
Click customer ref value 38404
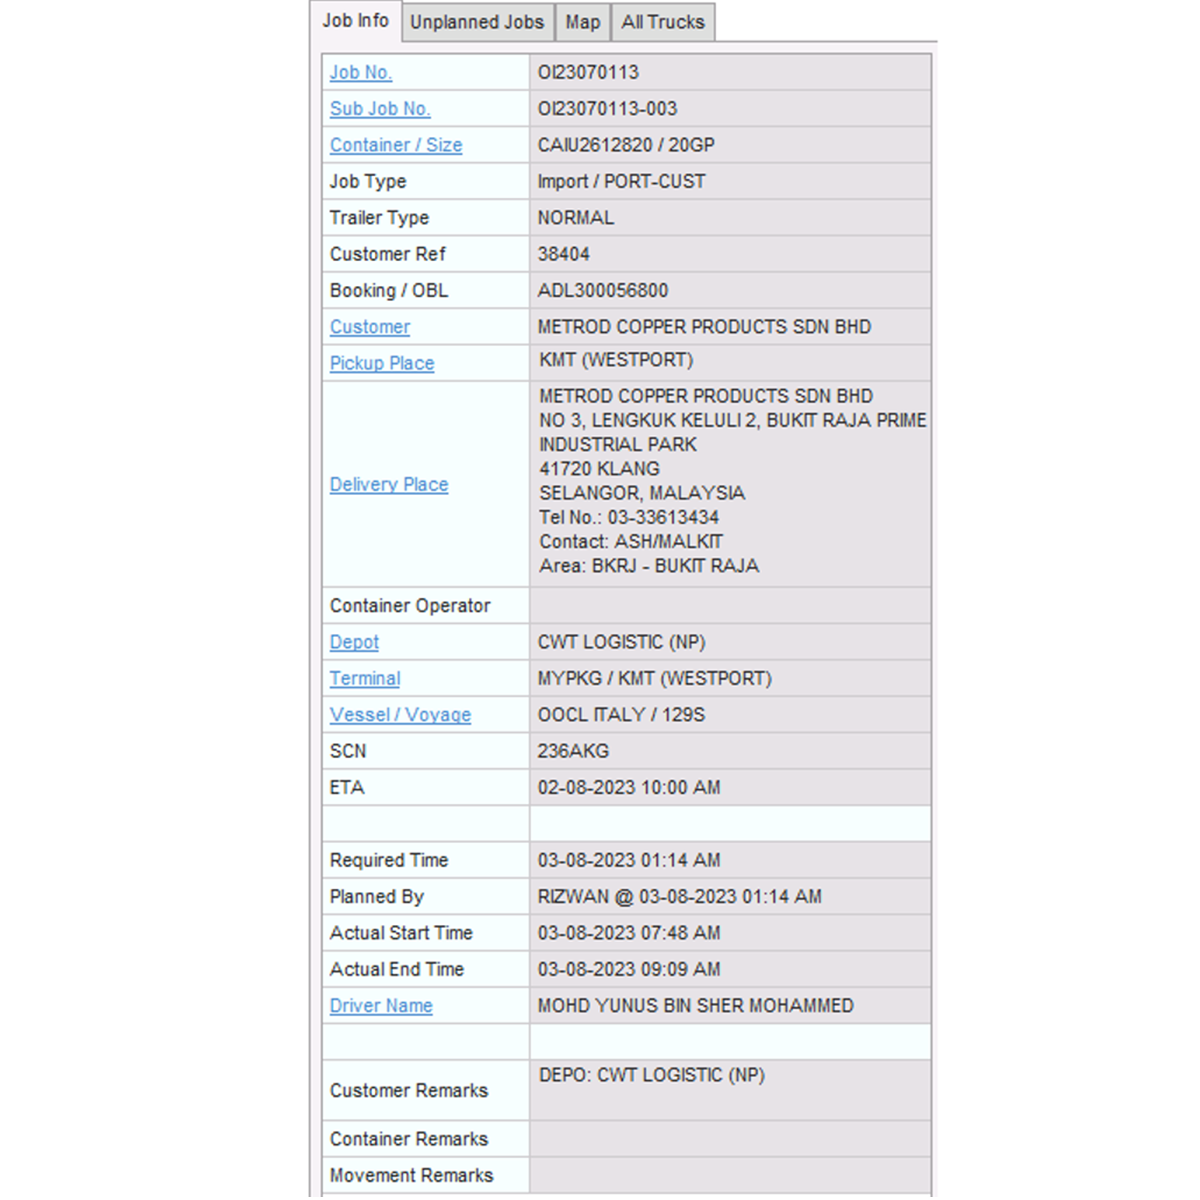pyautogui.click(x=564, y=254)
